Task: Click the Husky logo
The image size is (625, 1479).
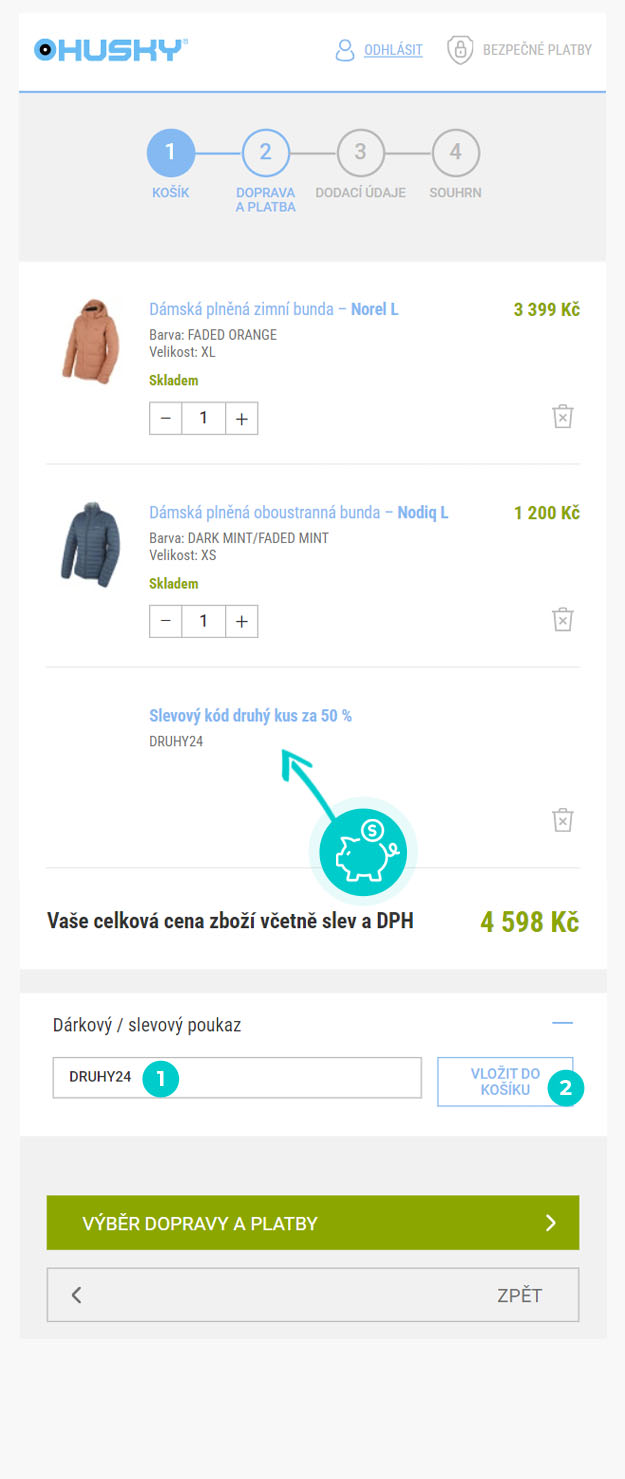Action: pyautogui.click(x=110, y=49)
